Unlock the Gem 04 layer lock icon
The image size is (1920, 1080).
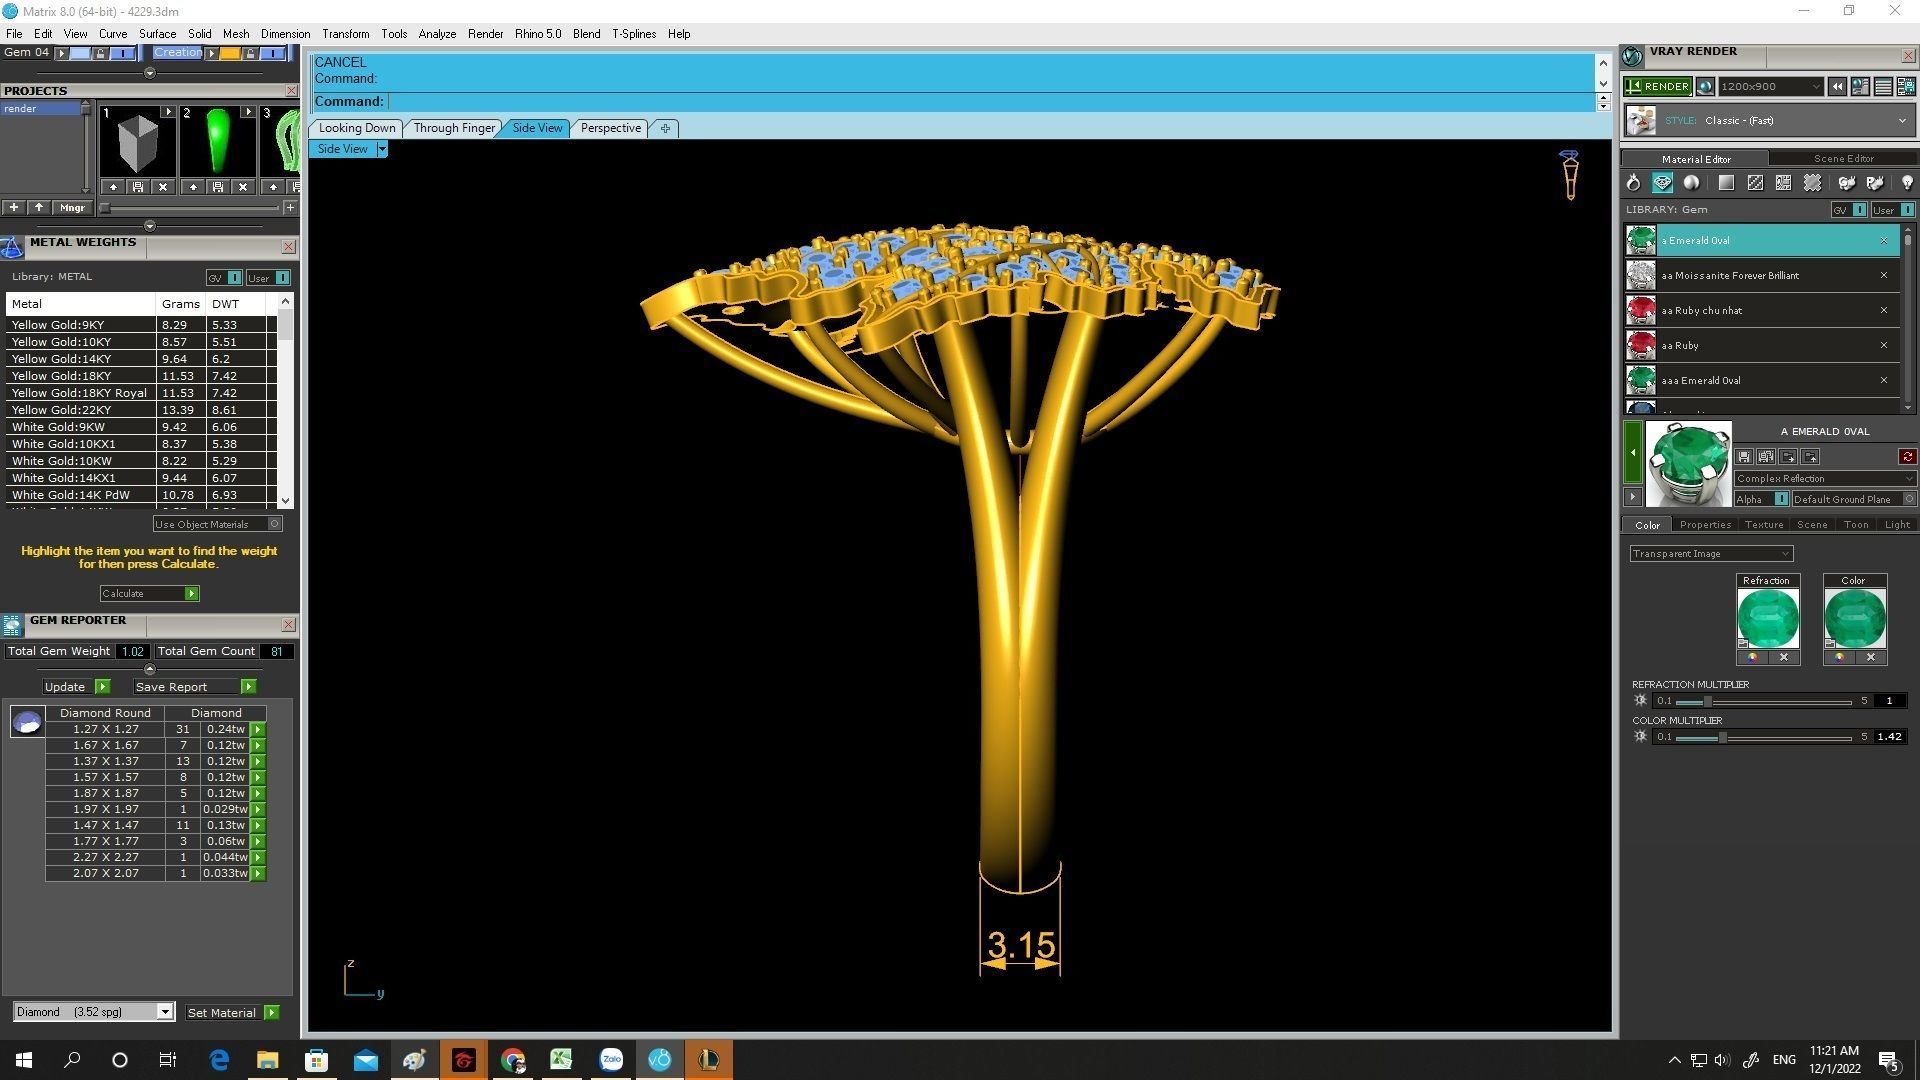tap(101, 53)
